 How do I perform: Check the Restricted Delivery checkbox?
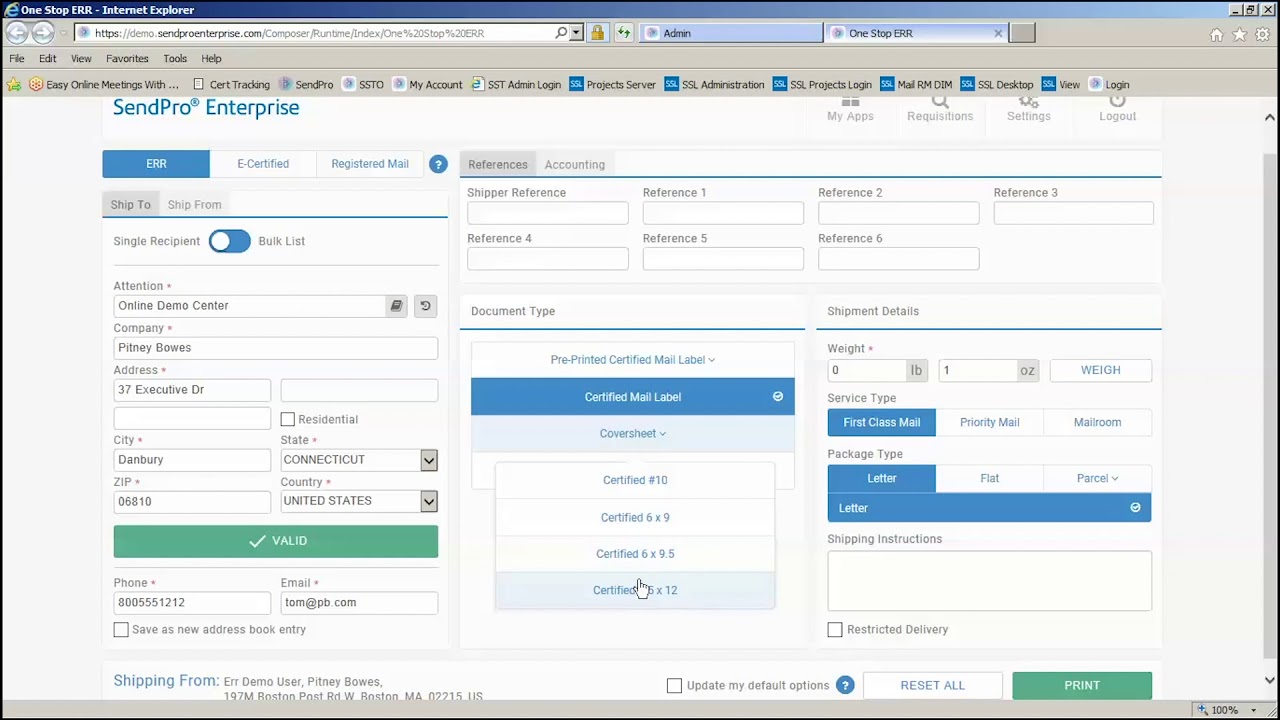(835, 629)
